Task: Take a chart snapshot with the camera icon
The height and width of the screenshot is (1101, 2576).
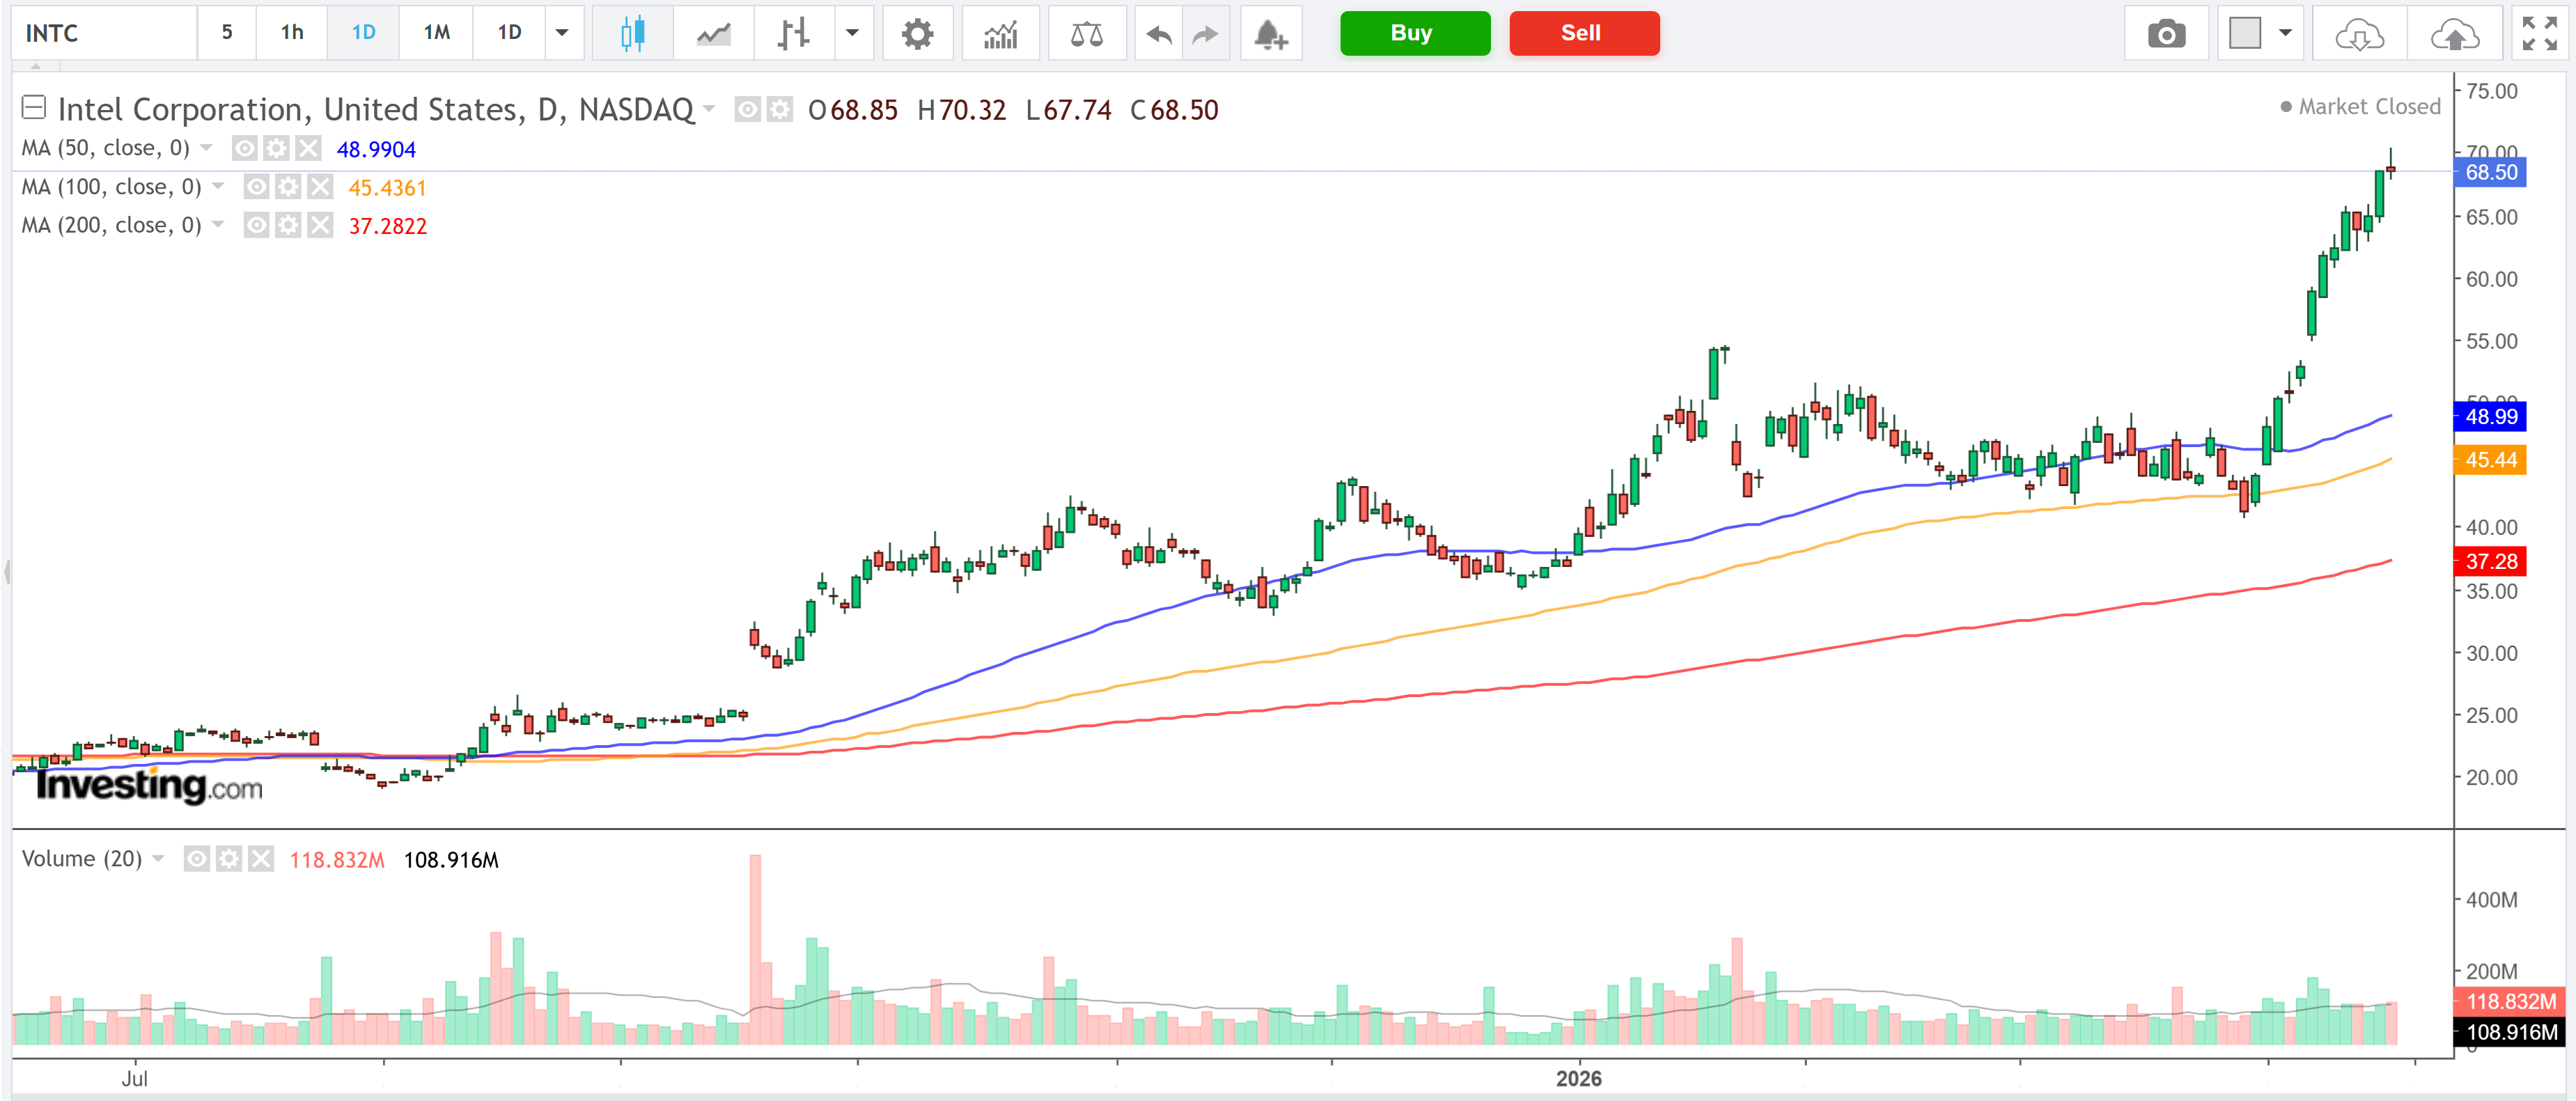Action: 2166,33
